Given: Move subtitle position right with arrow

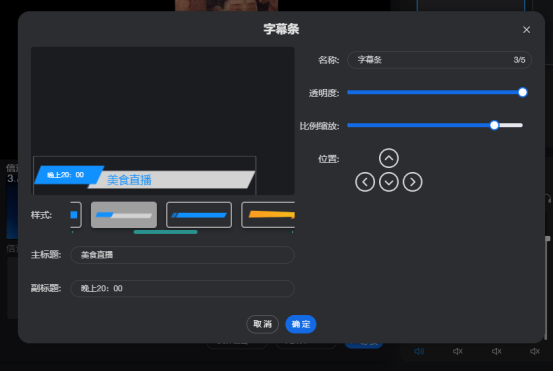Looking at the screenshot, I should tap(412, 182).
